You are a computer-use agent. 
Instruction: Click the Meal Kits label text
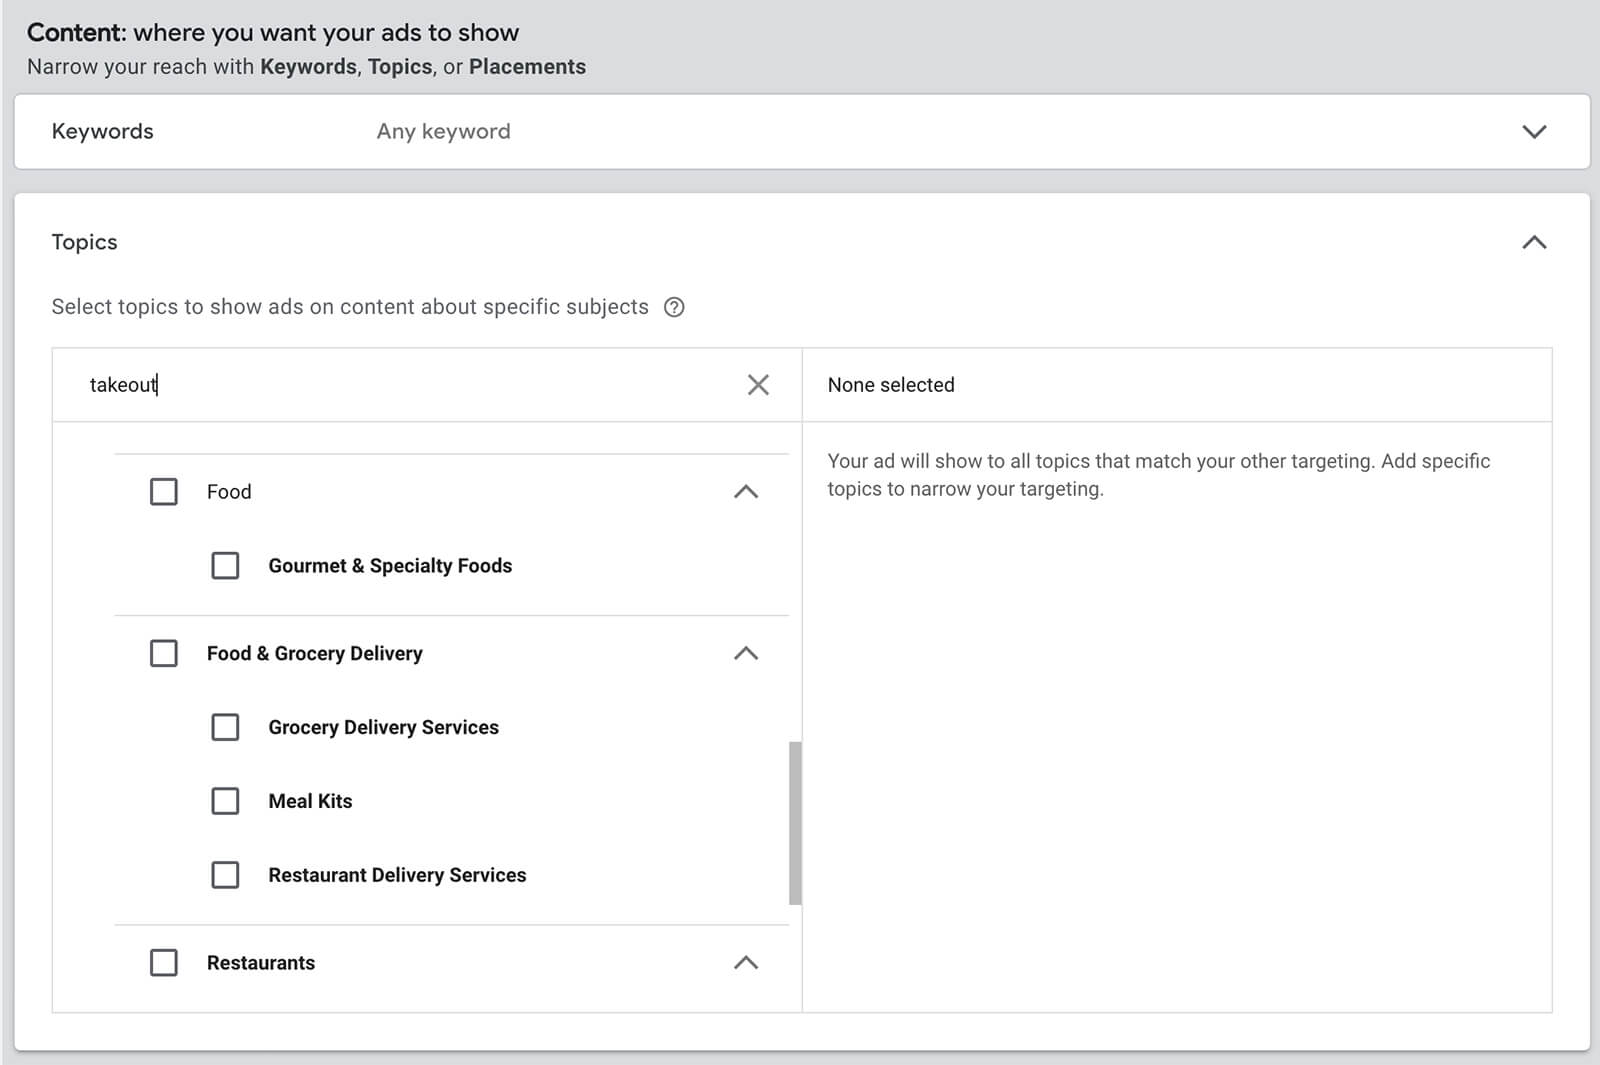click(310, 801)
